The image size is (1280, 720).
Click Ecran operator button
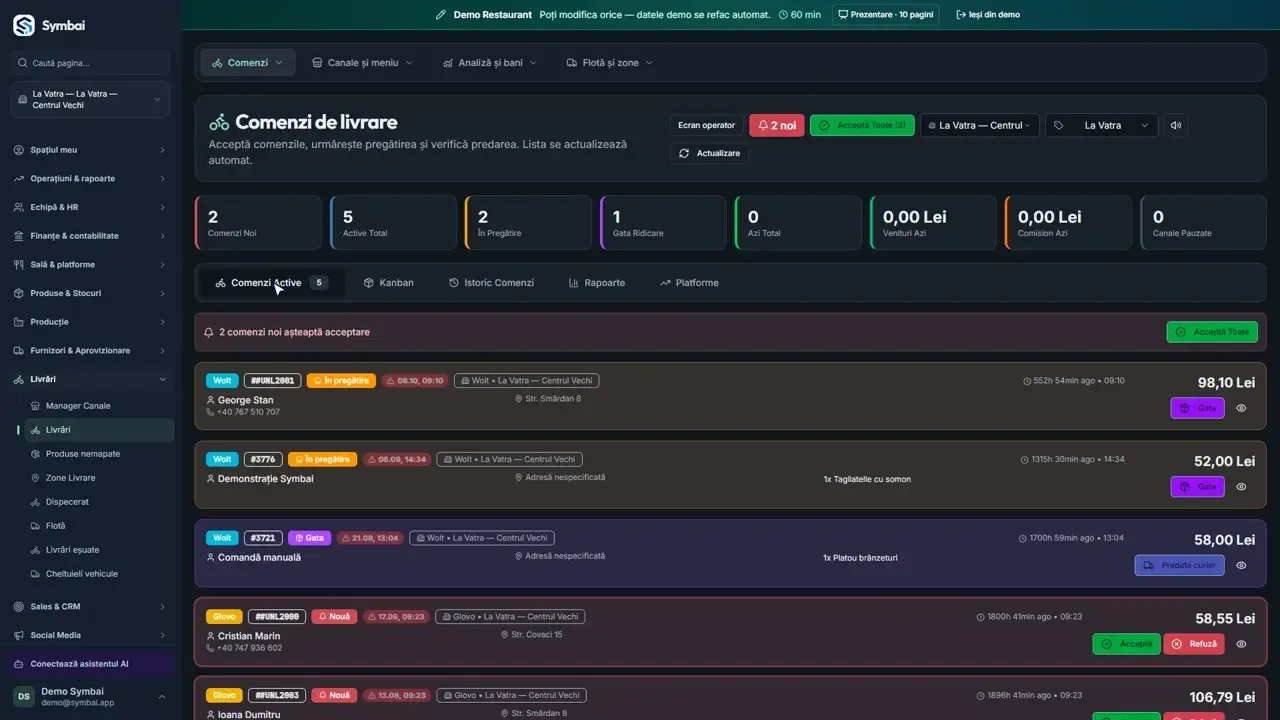coord(706,125)
